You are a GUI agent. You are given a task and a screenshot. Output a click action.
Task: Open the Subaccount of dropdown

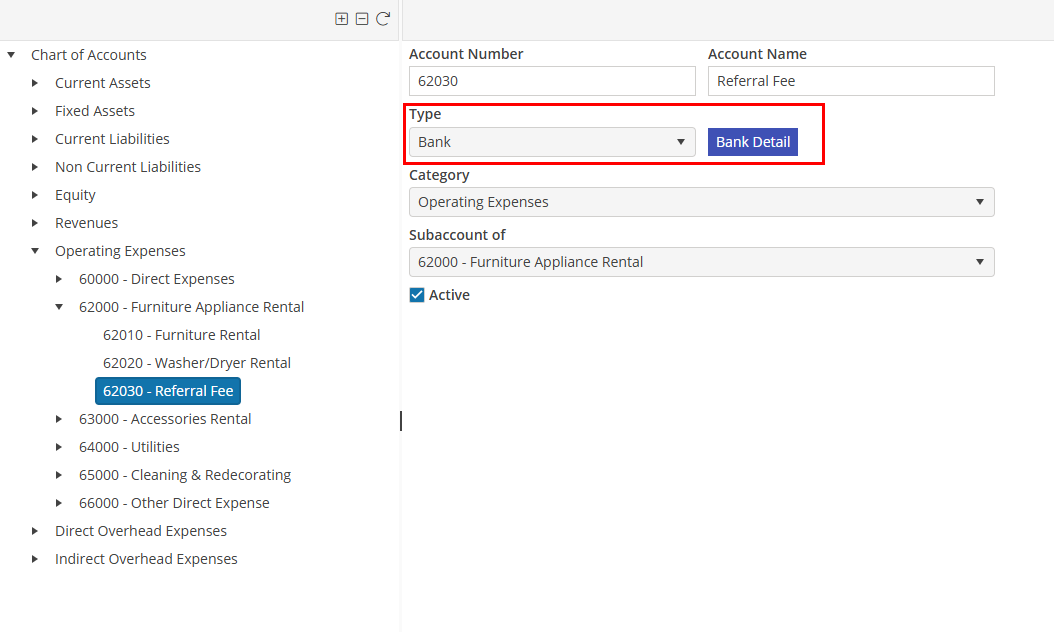click(701, 262)
